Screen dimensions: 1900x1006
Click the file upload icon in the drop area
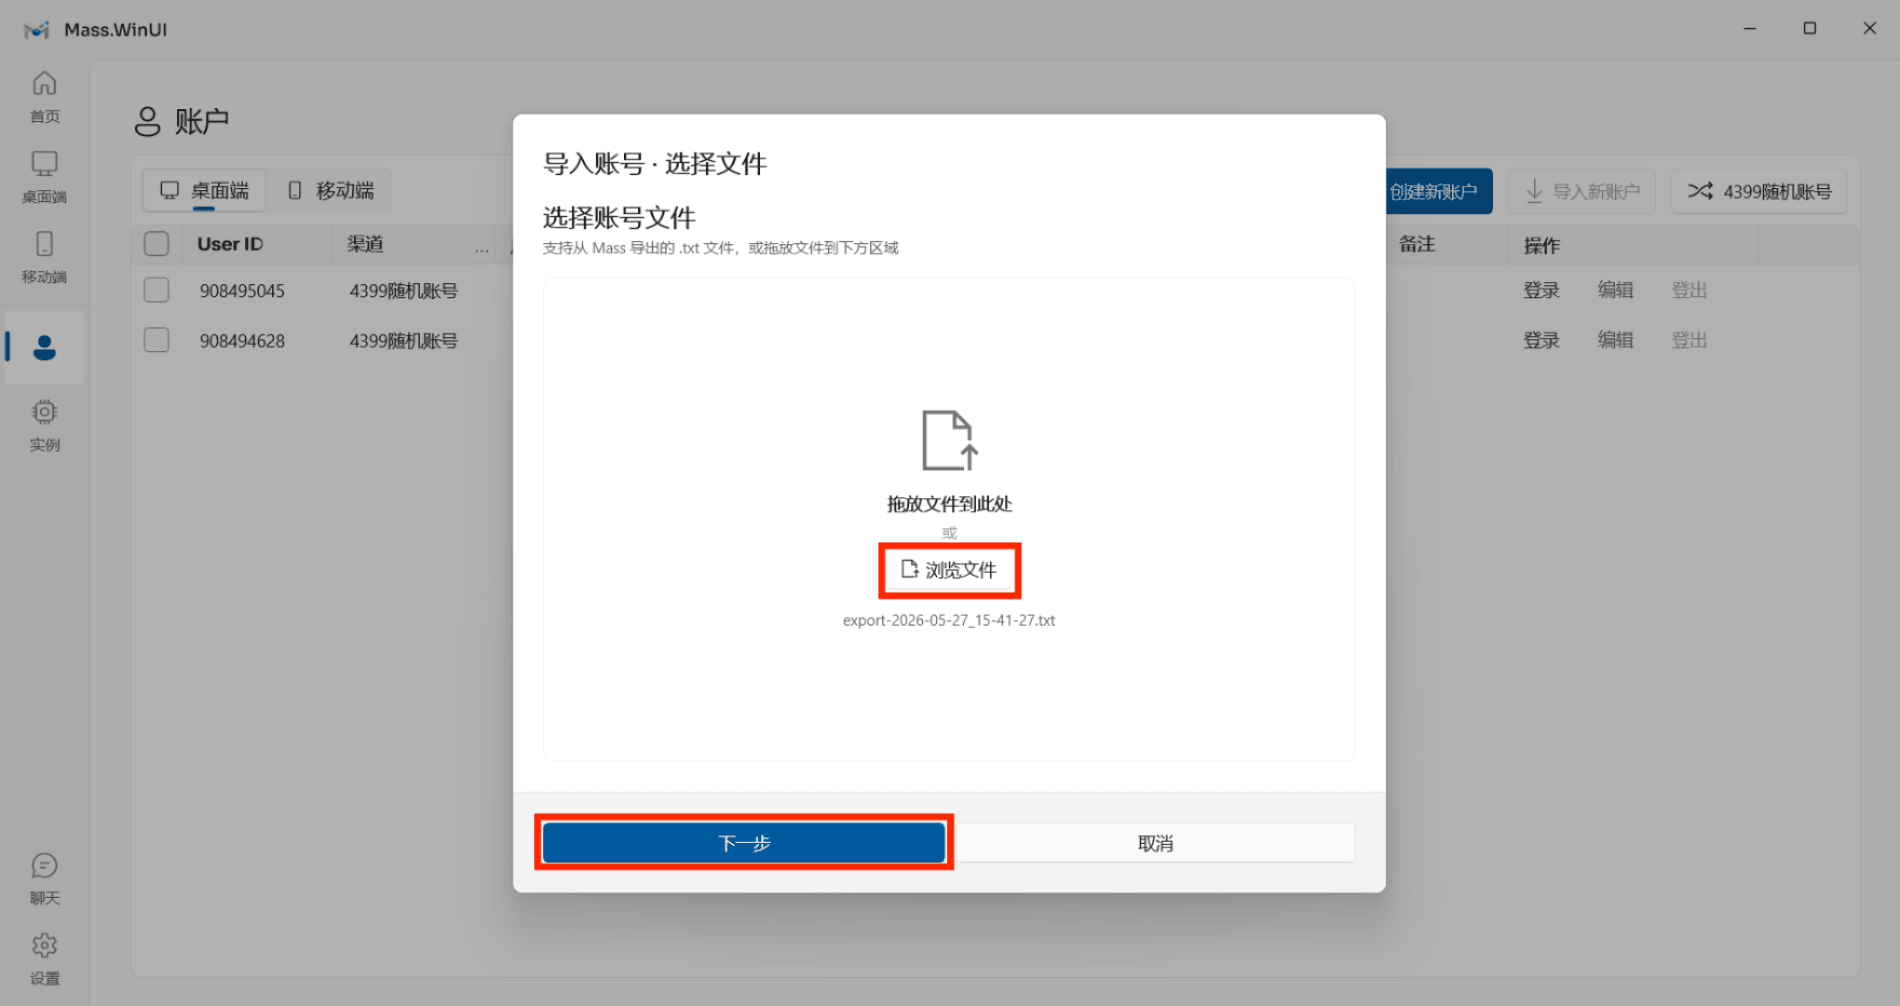tap(949, 440)
